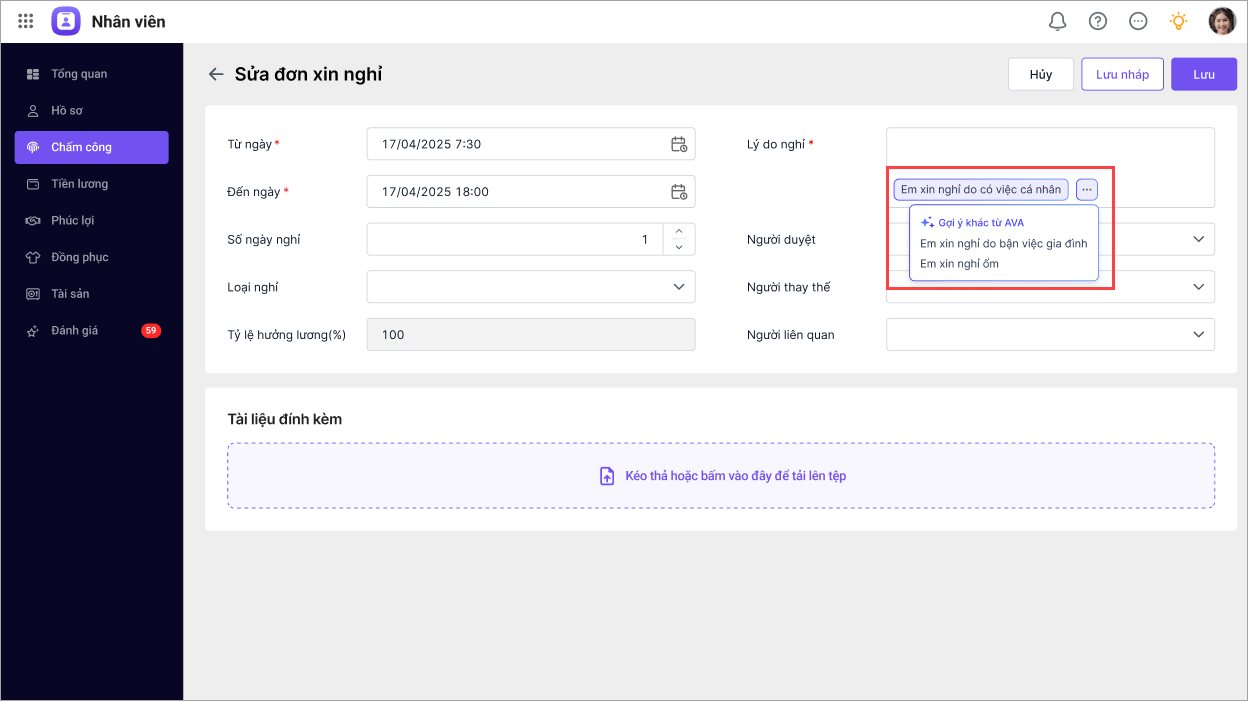Screen dimensions: 1248x701
Task: Open Tiền lương in the sidebar
Action: point(79,184)
